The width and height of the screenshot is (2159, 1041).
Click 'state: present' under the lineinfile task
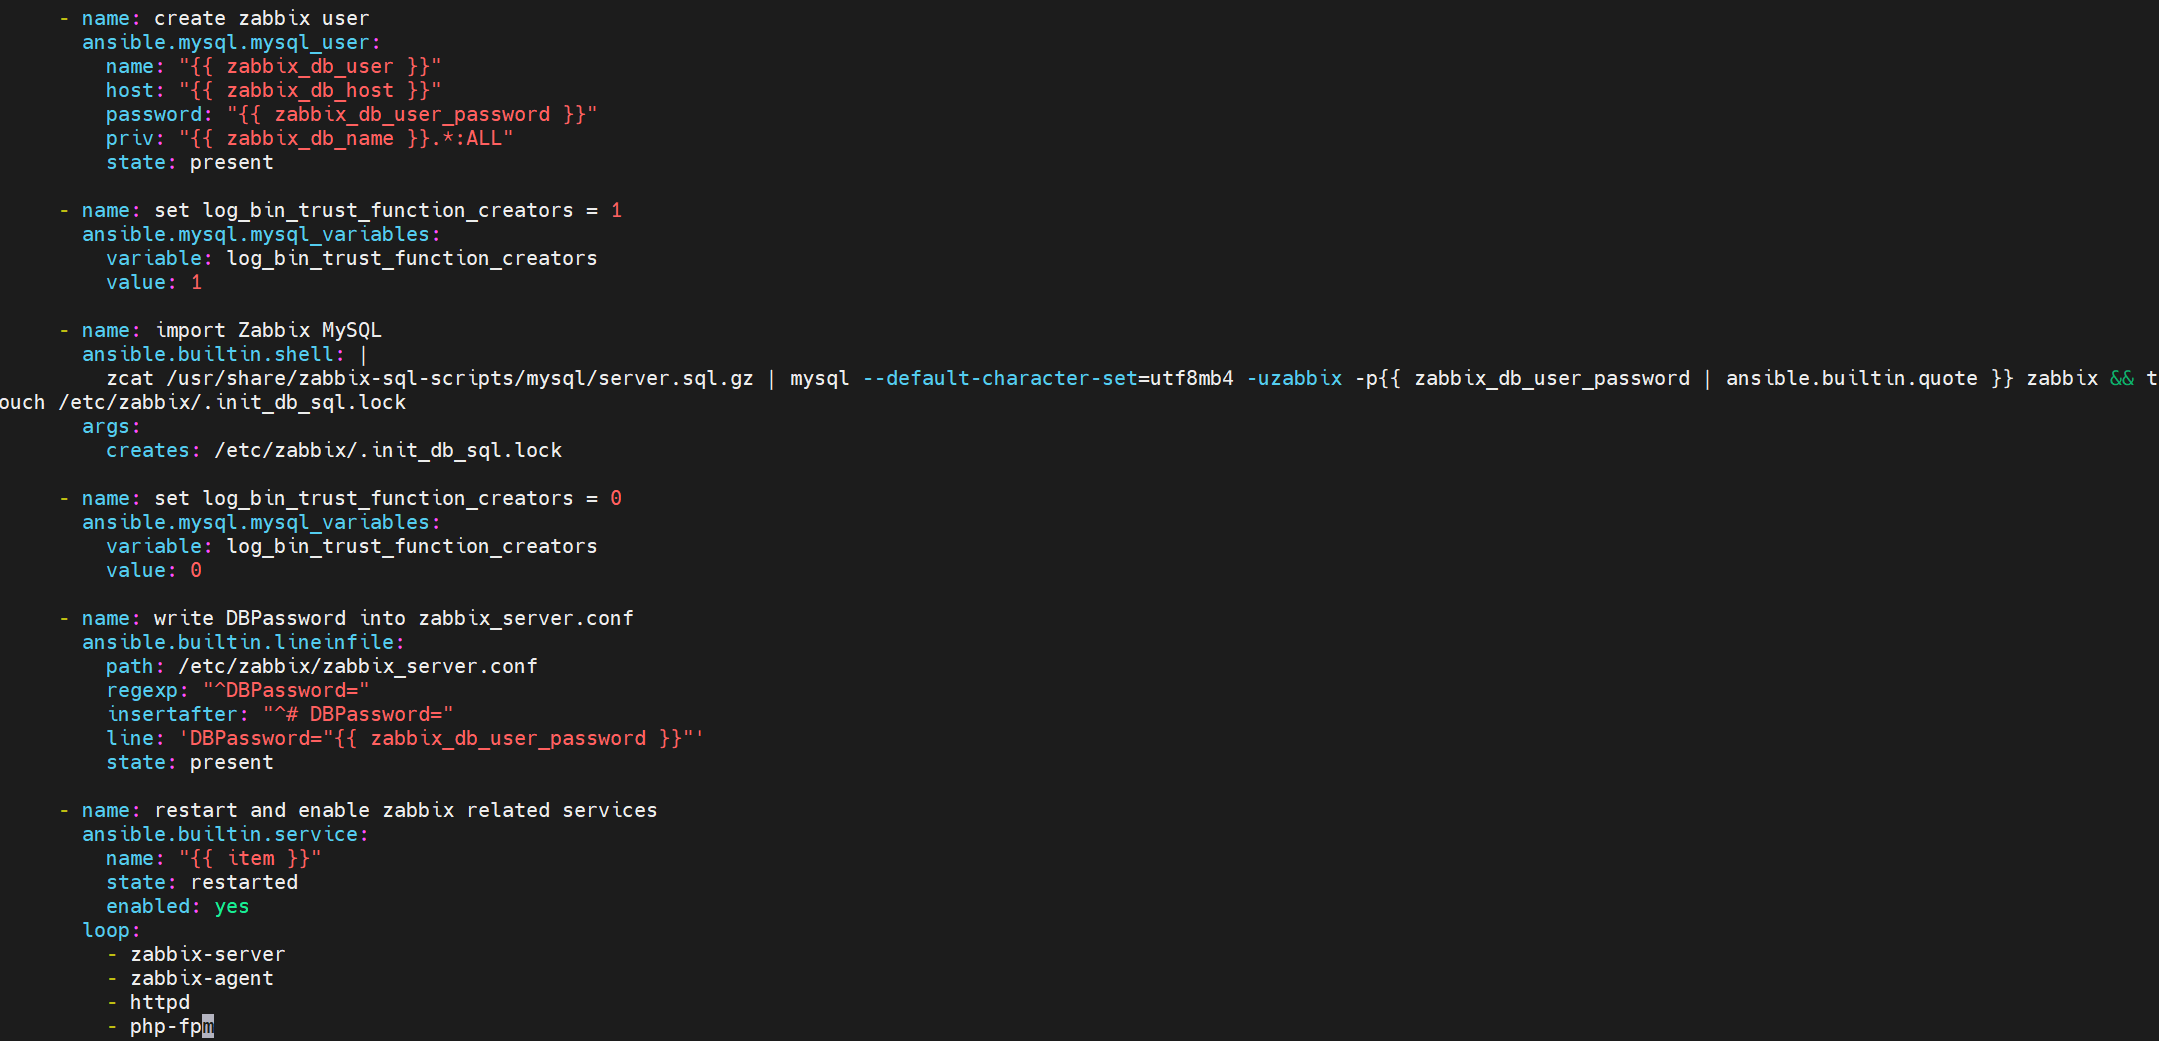coord(189,762)
